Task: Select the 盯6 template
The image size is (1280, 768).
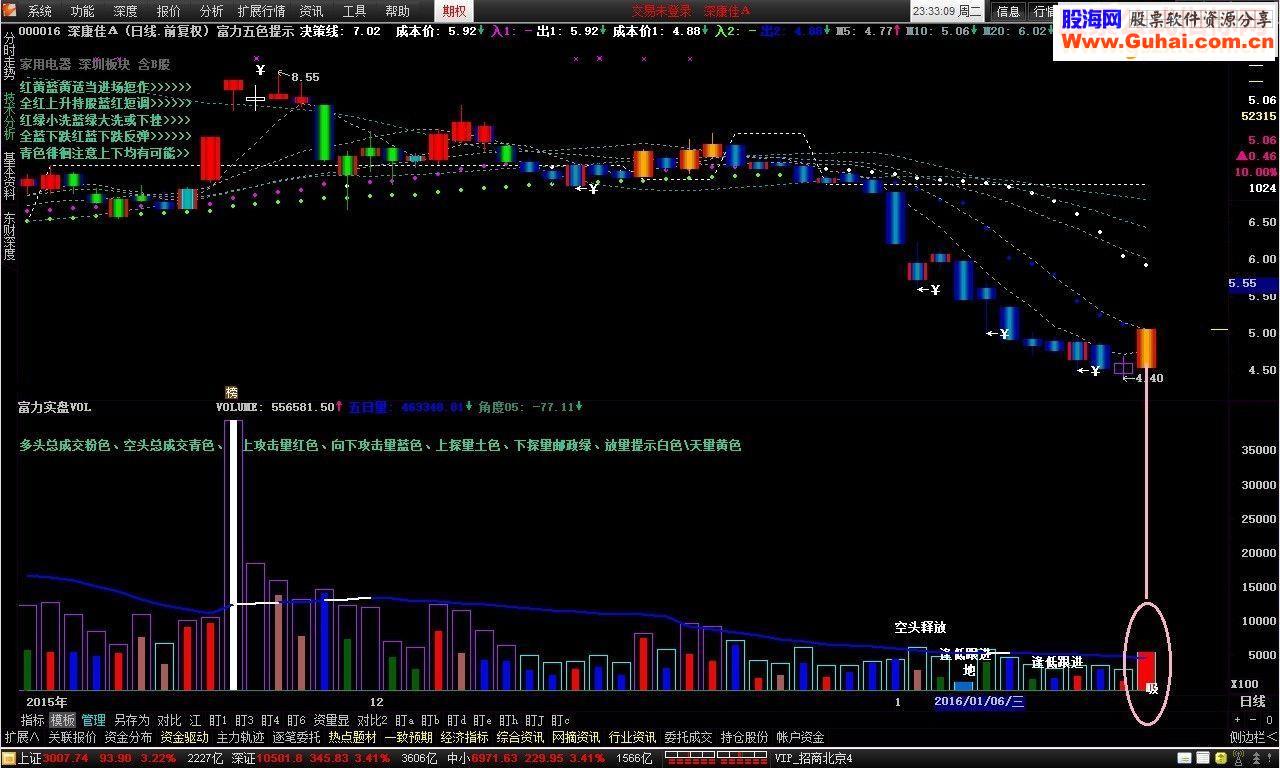Action: (296, 720)
